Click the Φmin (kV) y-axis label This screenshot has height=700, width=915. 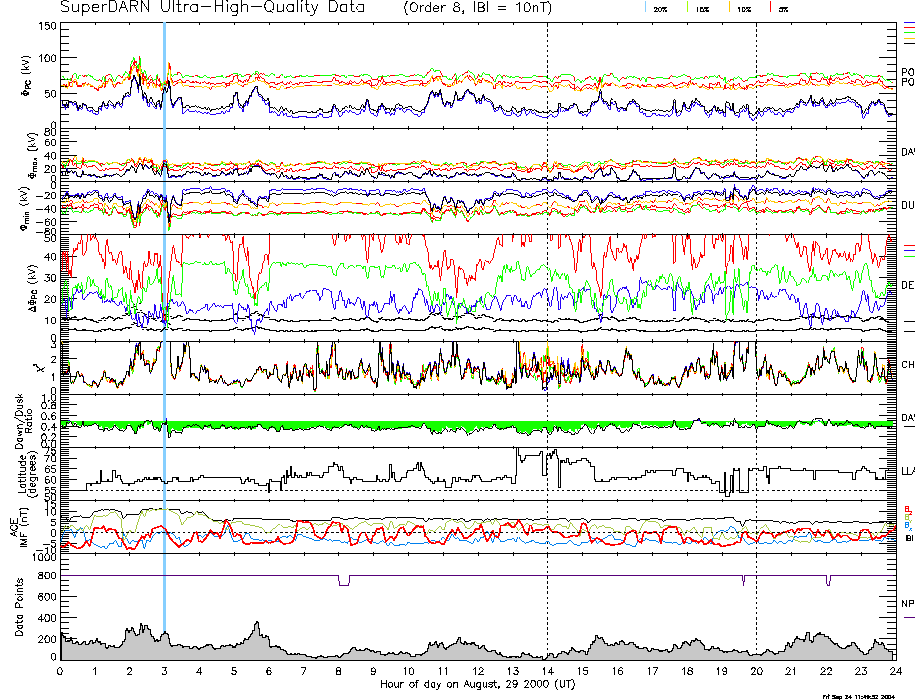(26, 208)
